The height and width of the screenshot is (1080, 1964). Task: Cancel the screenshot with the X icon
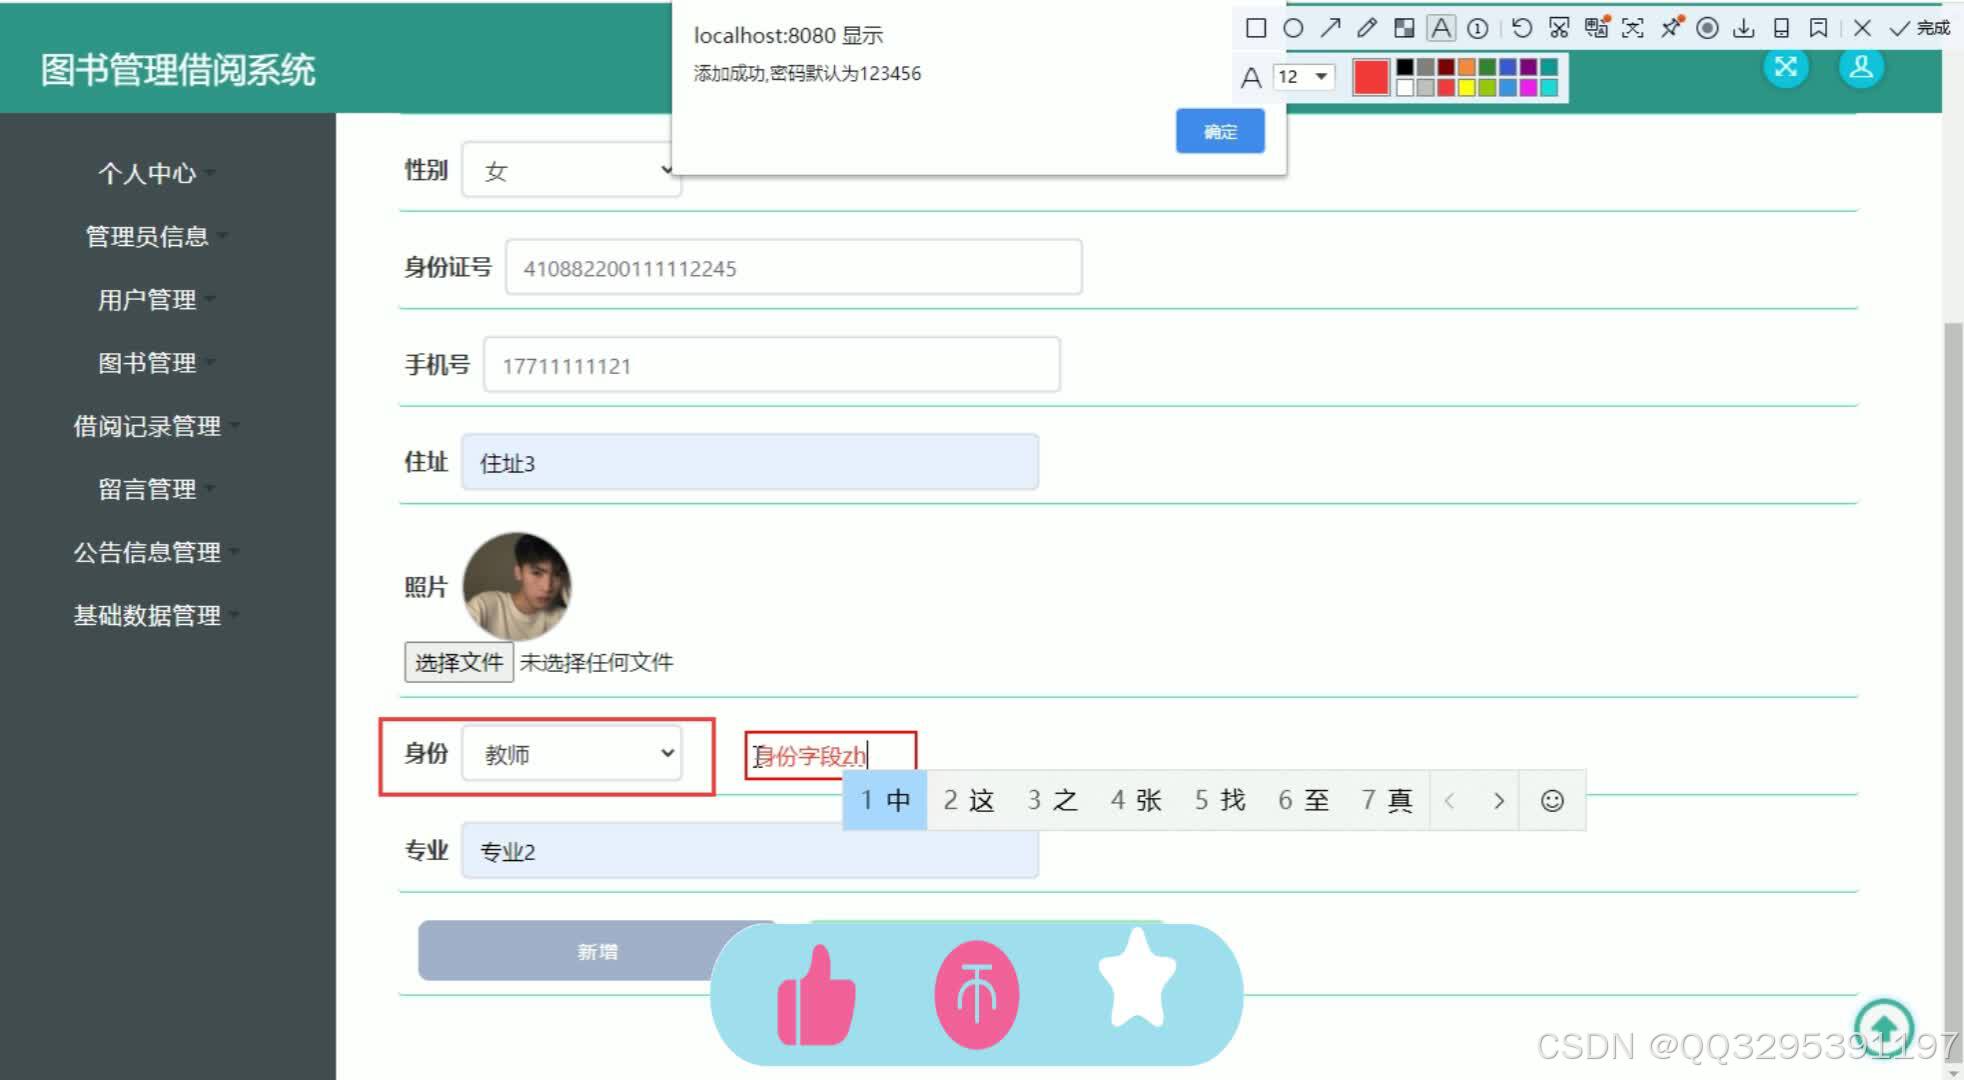point(1862,28)
